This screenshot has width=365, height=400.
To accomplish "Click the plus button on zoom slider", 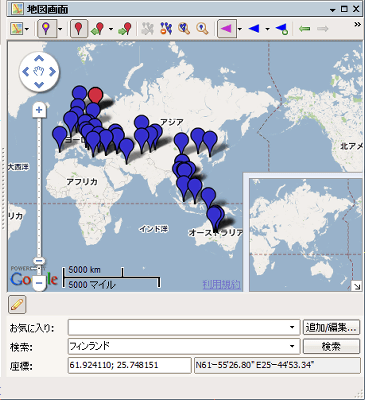I will click(39, 110).
